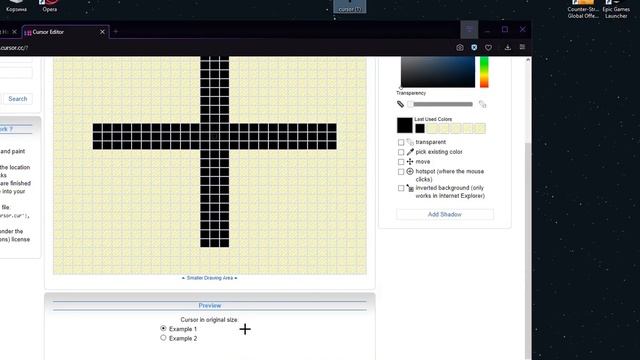Click the 'Last Used Colors' label
The width and height of the screenshot is (640, 360).
pos(433,119)
